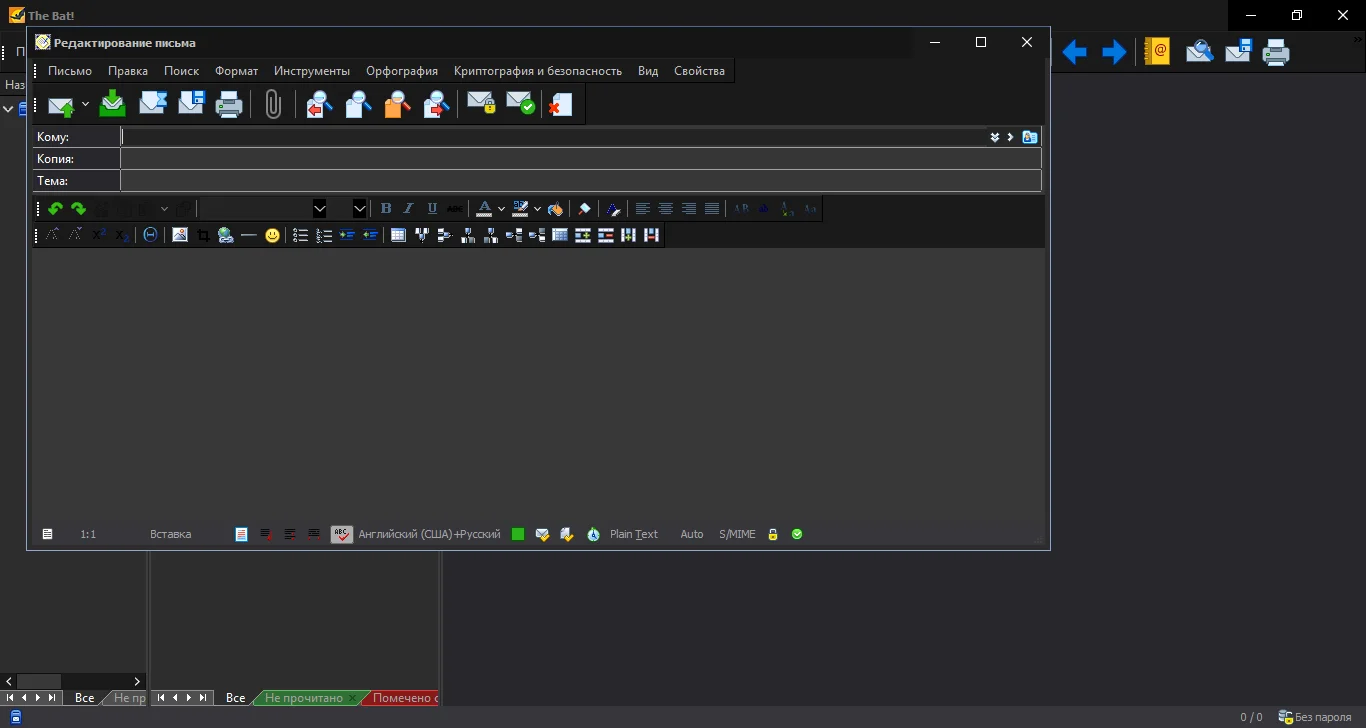Select the Не прочитано tab in main window

304,698
